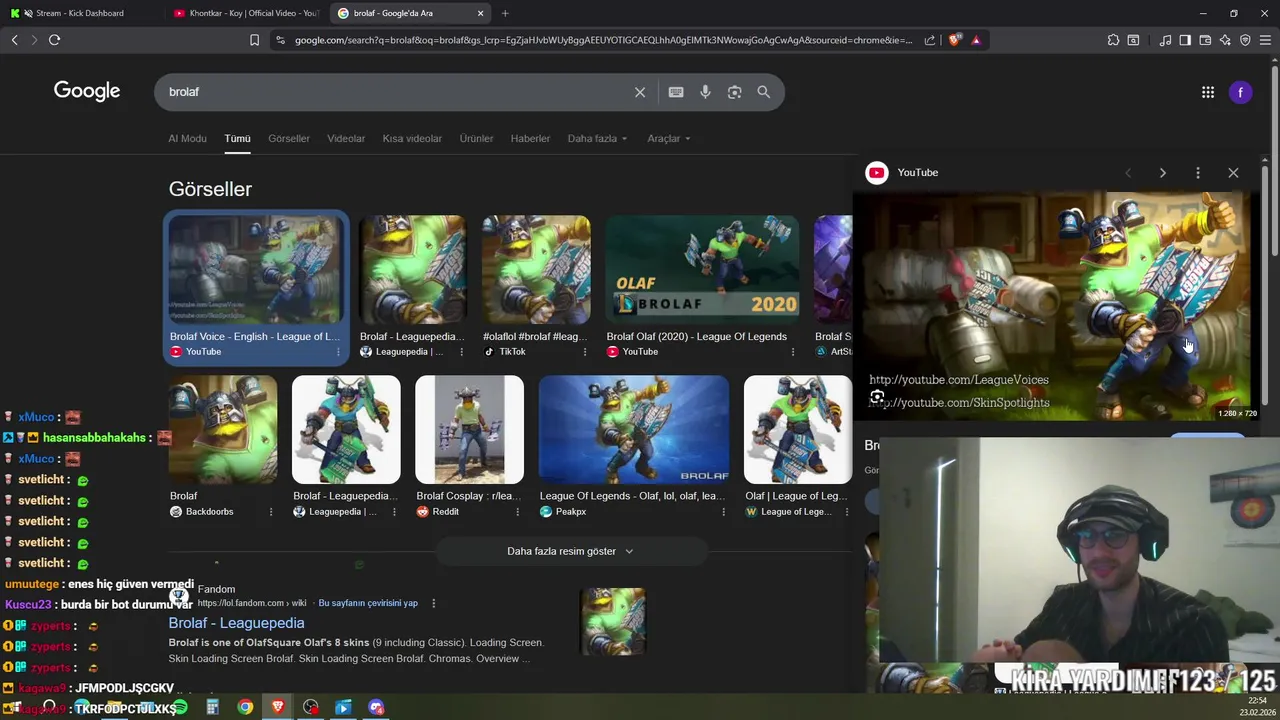Open Calculator from the taskbar
This screenshot has width=1280, height=720.
[212, 708]
